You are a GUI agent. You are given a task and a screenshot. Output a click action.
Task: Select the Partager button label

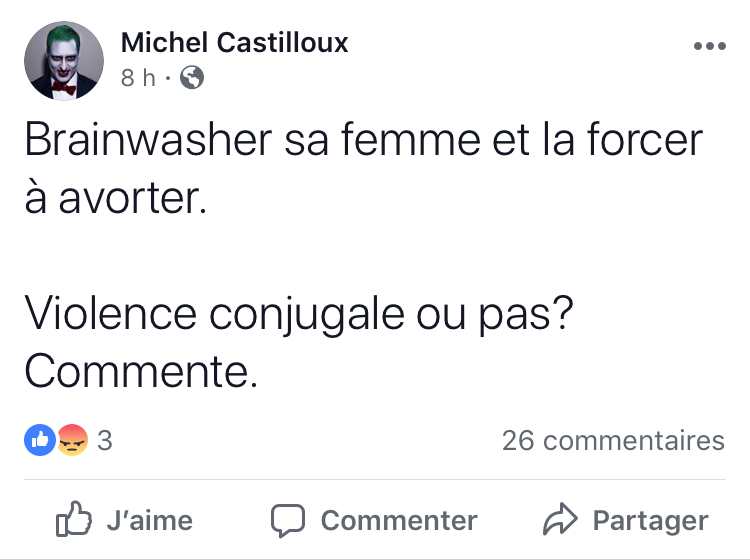click(x=651, y=521)
